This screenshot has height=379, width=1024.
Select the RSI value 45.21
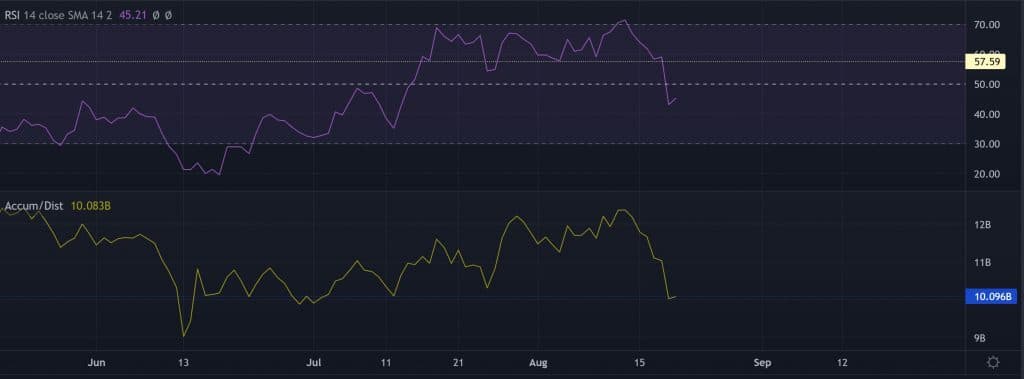133,14
